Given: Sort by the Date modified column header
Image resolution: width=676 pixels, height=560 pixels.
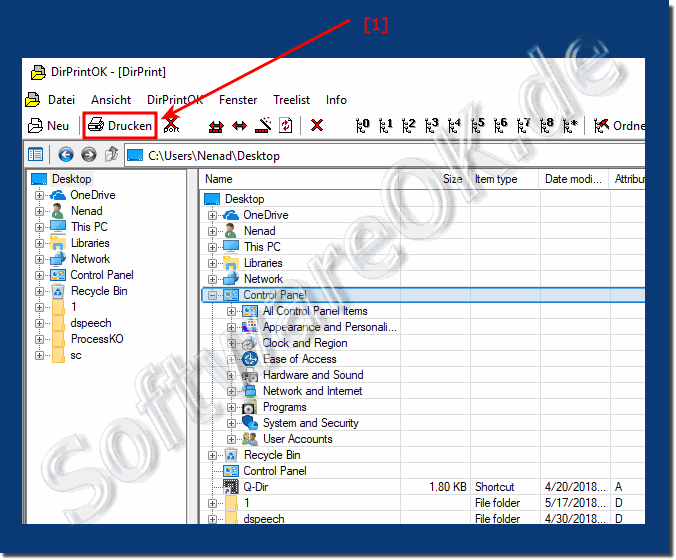Looking at the screenshot, I should 574,179.
